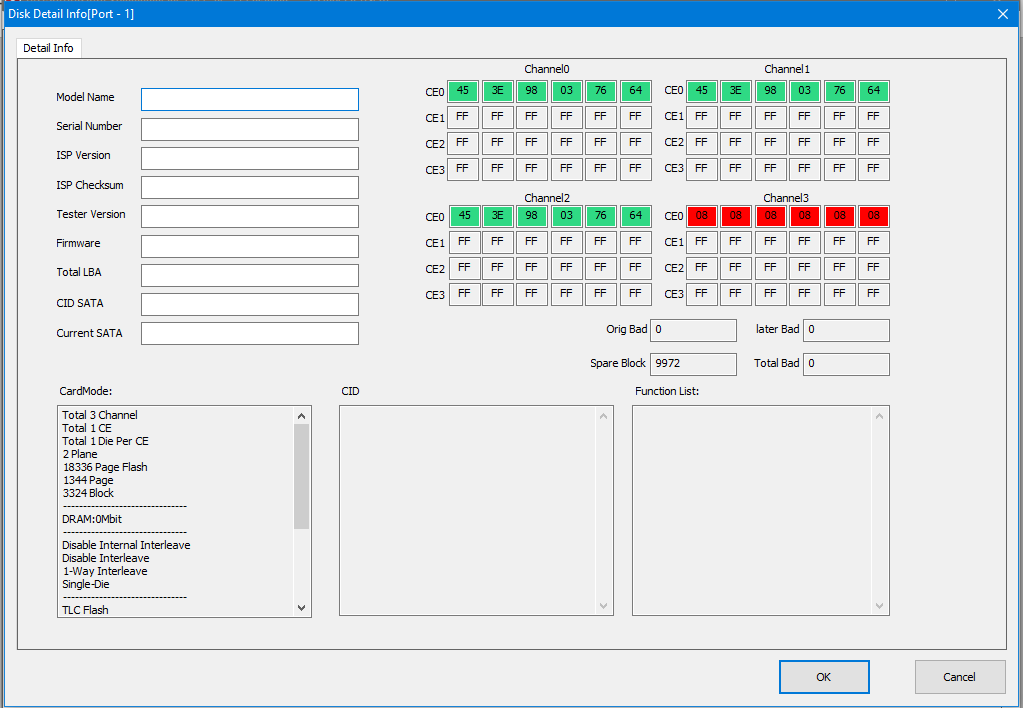Close the Disk Detail Info window
This screenshot has height=708, width=1023.
pos(1003,14)
